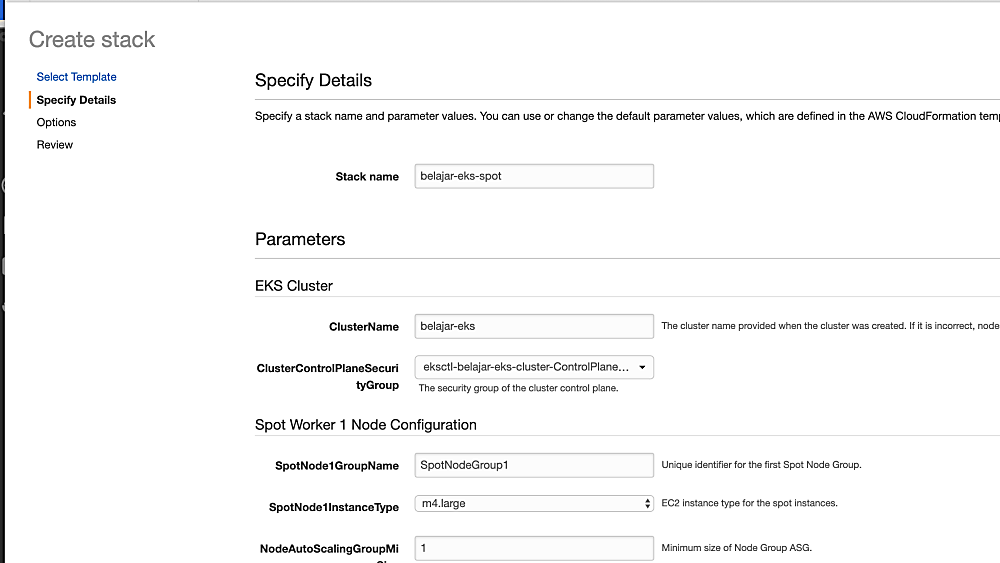Click the Stack name label
This screenshot has width=1000, height=563.
pos(367,177)
